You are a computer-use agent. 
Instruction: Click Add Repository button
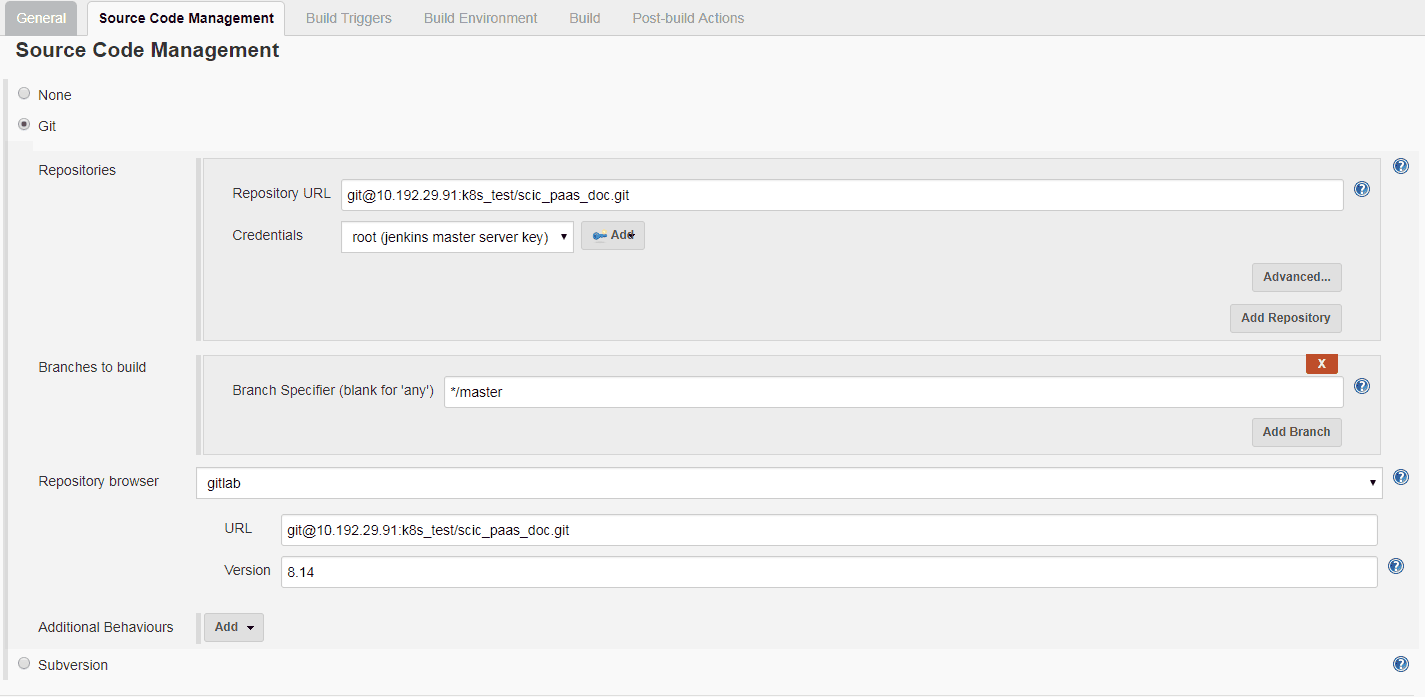pos(1285,318)
